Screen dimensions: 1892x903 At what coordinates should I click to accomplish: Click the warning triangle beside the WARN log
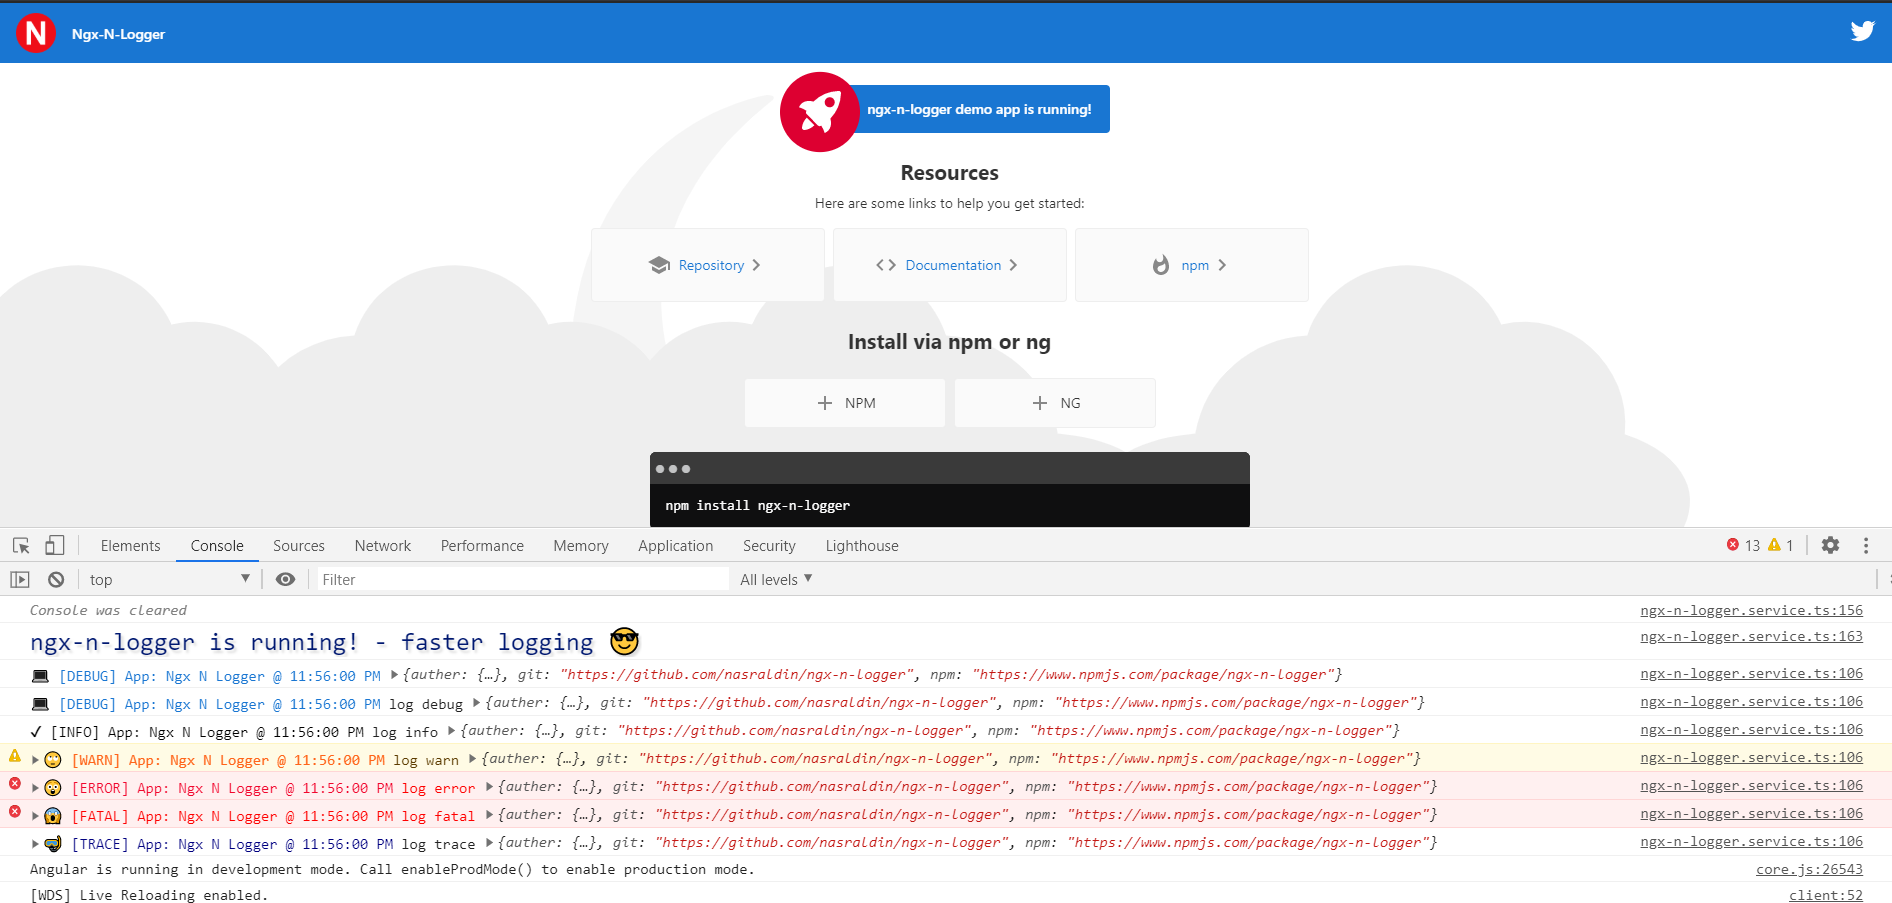point(15,756)
